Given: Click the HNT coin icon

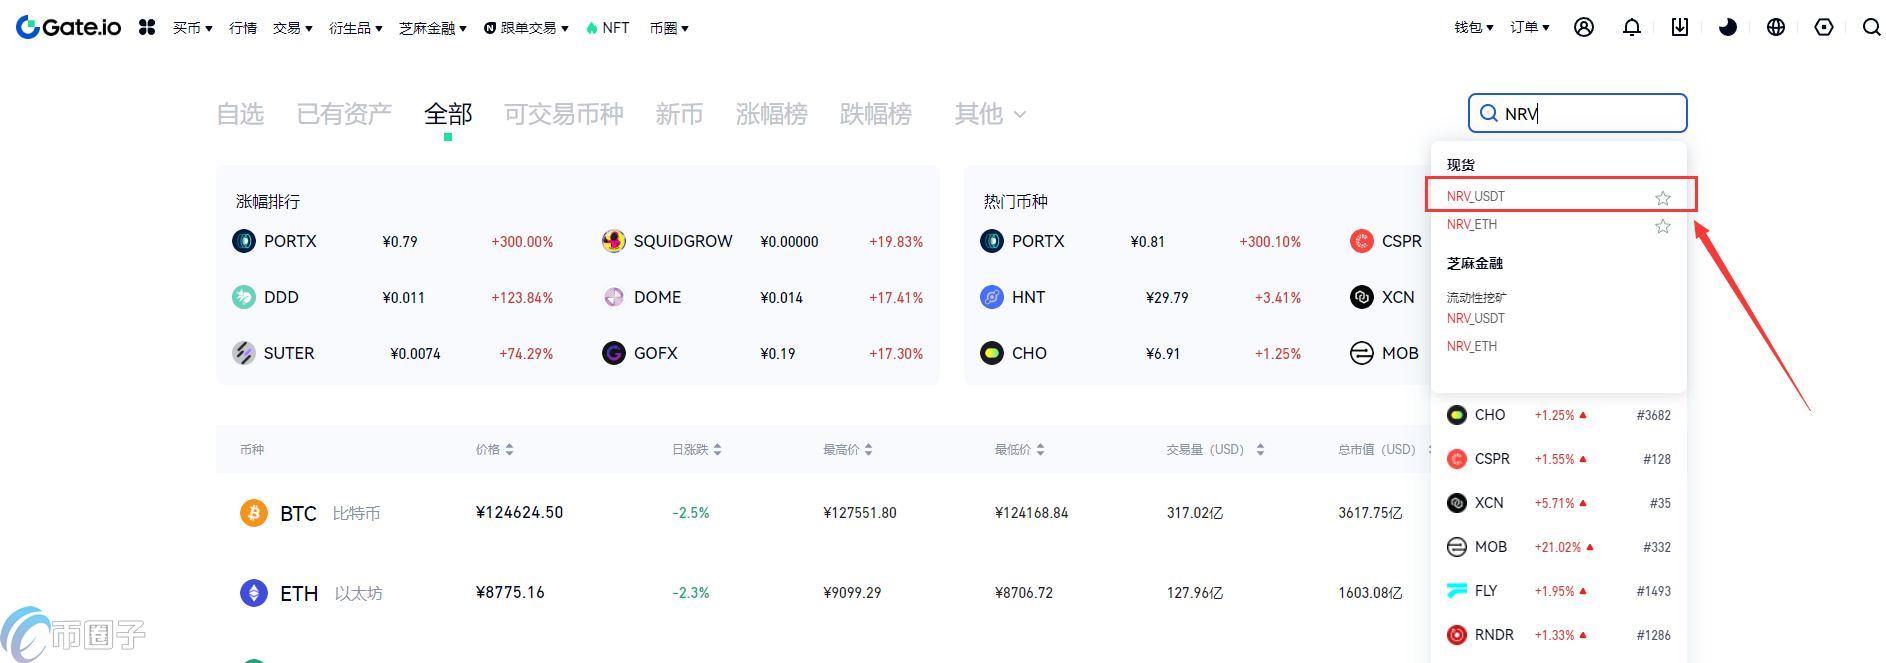Looking at the screenshot, I should coord(992,297).
